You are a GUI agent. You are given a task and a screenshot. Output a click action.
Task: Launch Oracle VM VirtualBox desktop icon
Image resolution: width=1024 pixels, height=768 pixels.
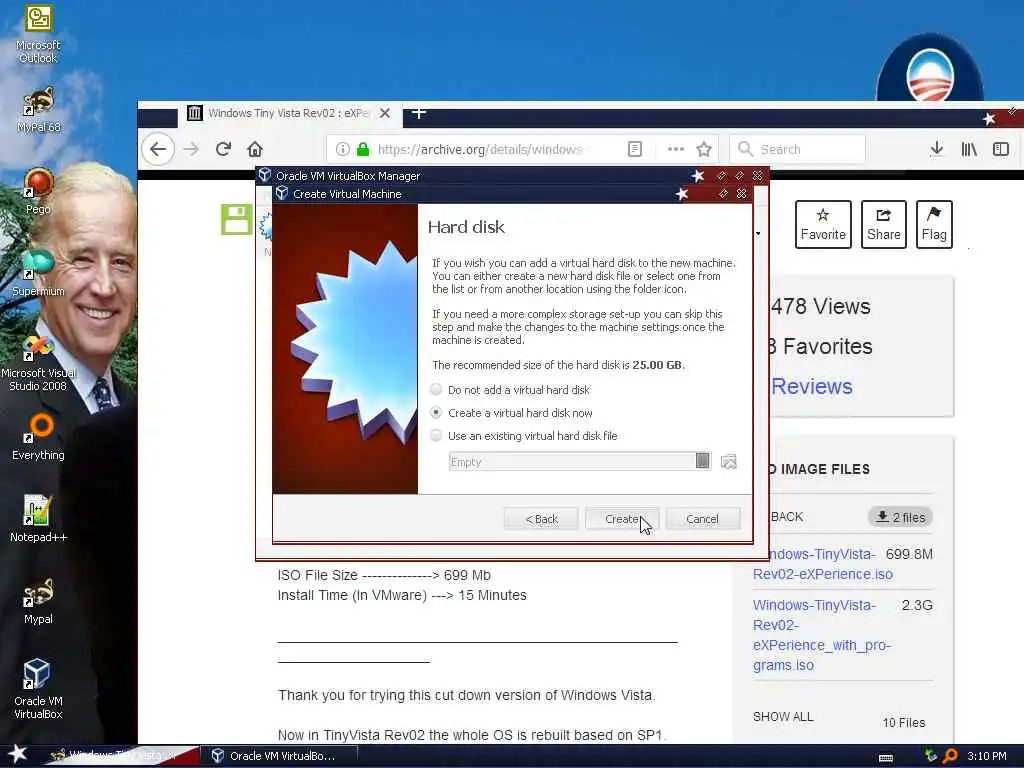click(38, 689)
